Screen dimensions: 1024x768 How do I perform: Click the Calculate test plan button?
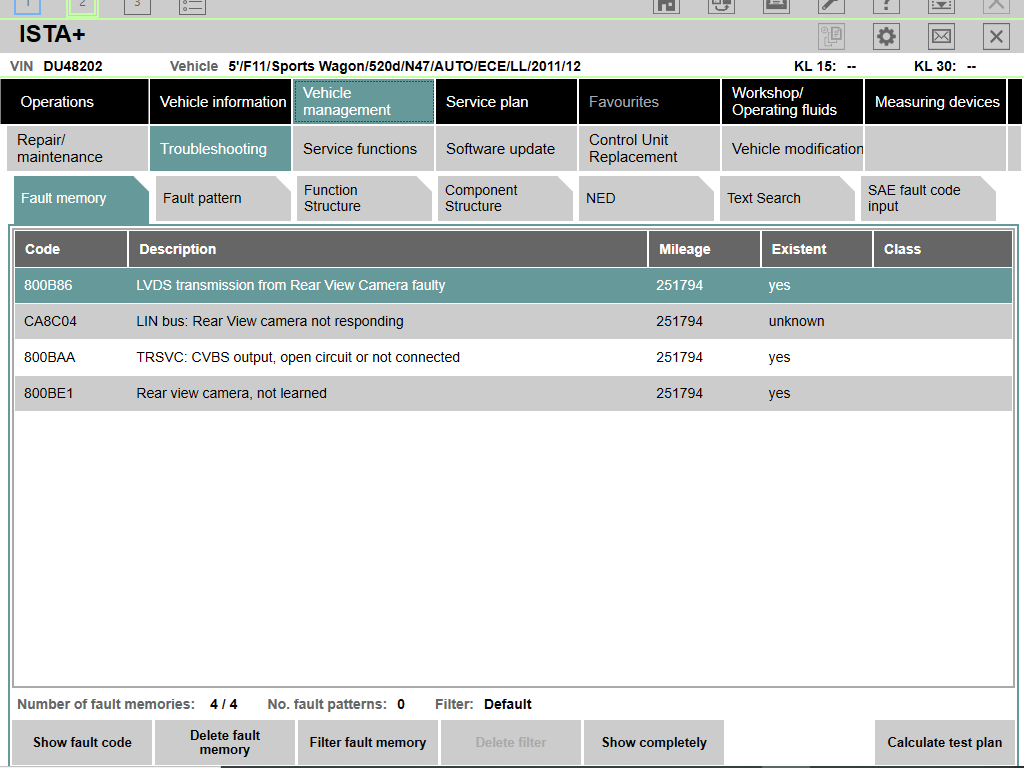944,743
